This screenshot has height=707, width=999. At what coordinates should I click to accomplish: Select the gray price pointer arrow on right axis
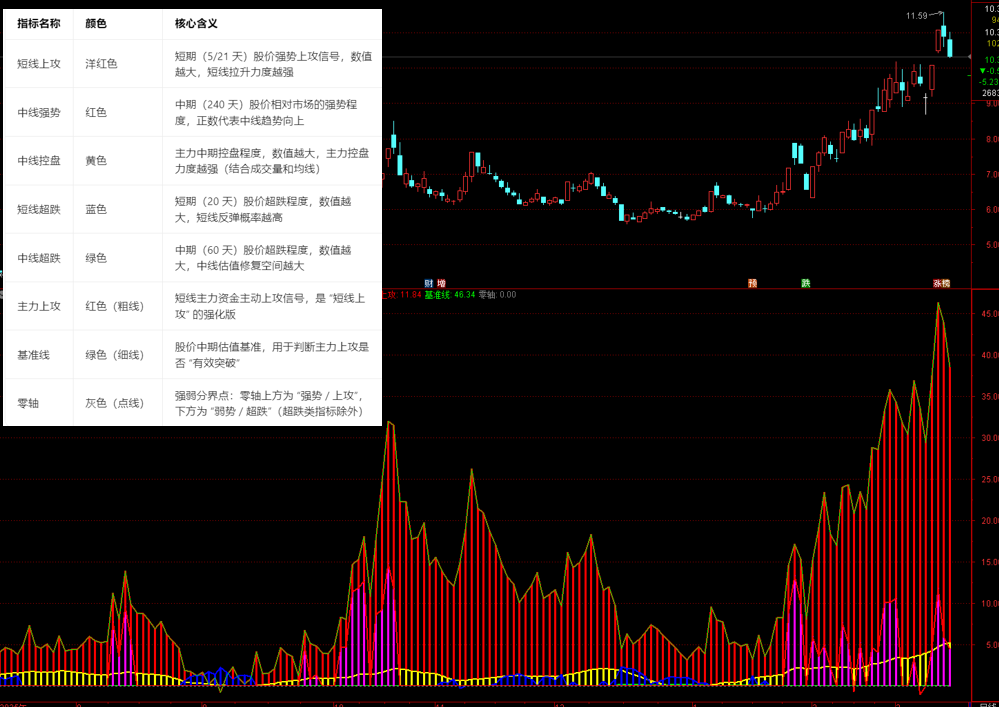pos(970,57)
